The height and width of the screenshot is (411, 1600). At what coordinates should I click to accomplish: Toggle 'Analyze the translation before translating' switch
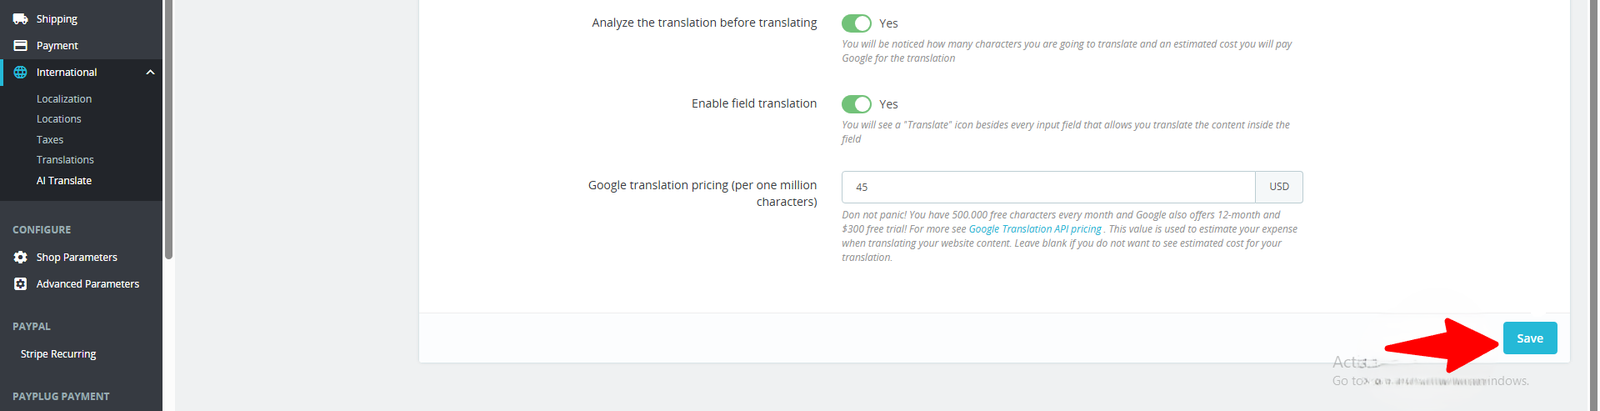pos(856,23)
